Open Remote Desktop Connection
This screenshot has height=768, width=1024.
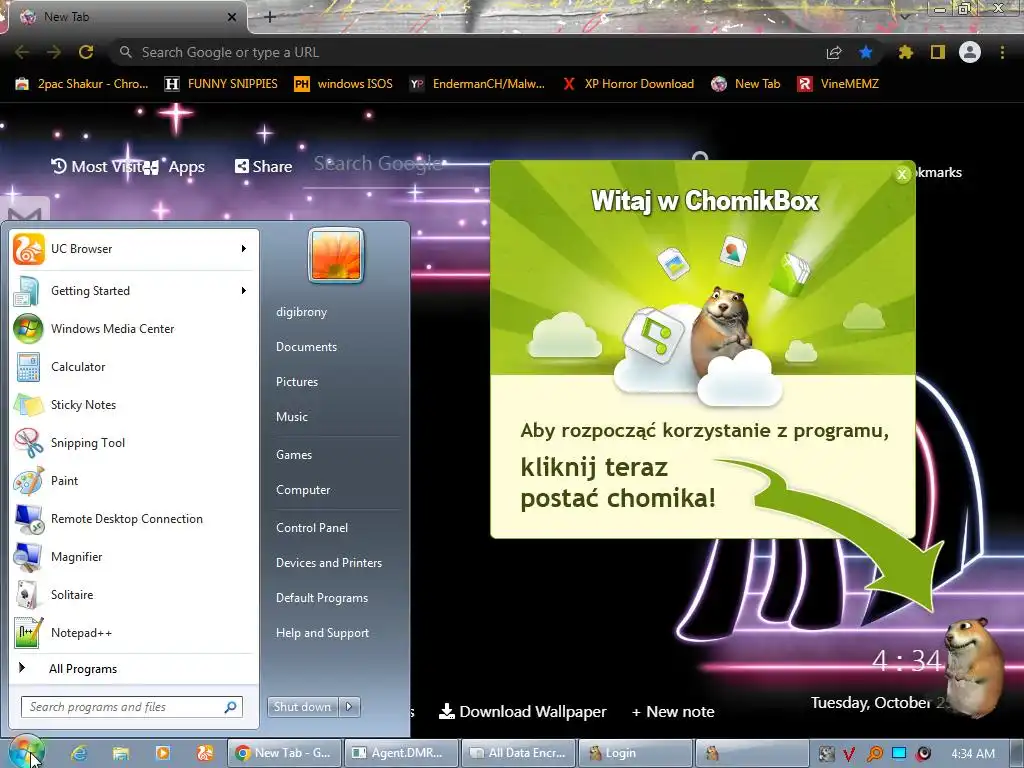click(x=133, y=519)
